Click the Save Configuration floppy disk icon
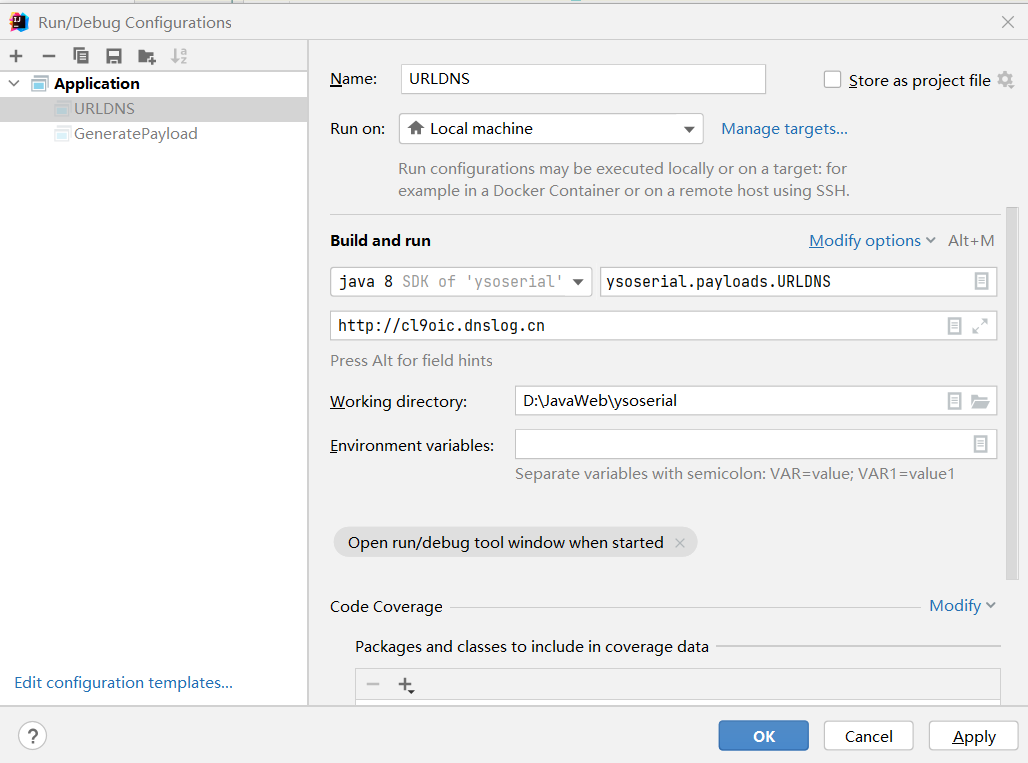 click(x=114, y=56)
